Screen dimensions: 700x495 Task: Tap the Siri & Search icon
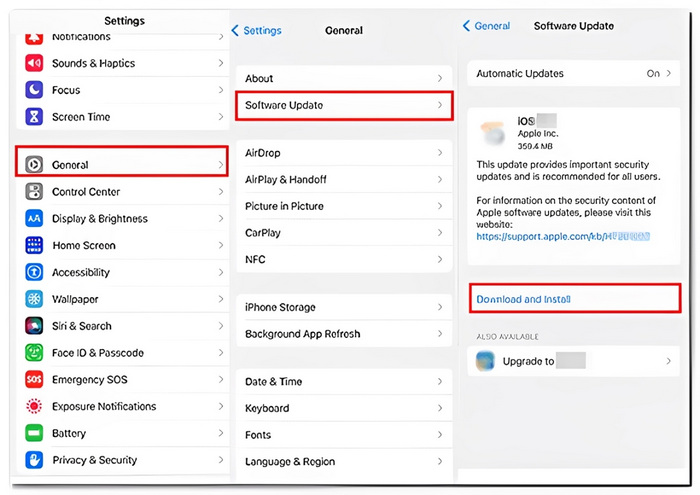[x=34, y=326]
